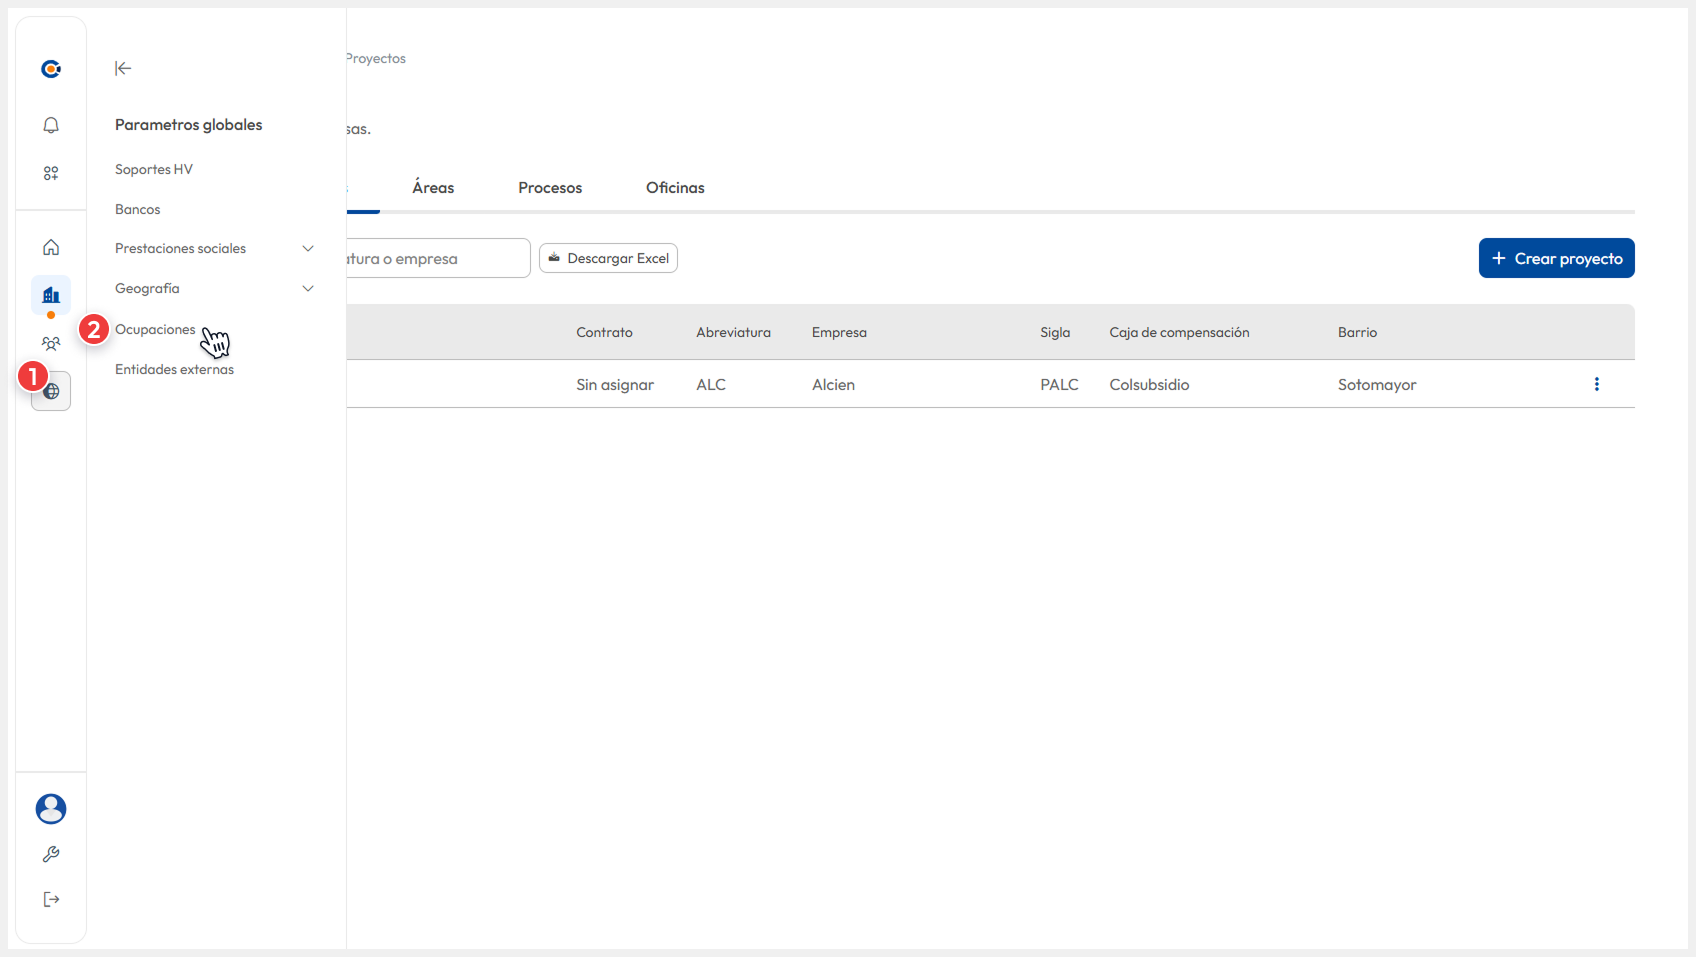Select the company building icon
This screenshot has height=957, width=1696.
tap(51, 295)
